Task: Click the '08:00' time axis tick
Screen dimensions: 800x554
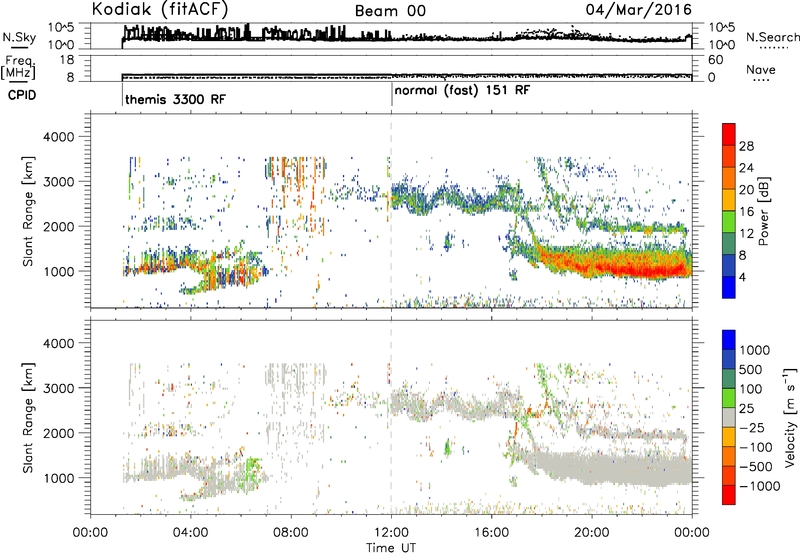Action: click(x=291, y=533)
